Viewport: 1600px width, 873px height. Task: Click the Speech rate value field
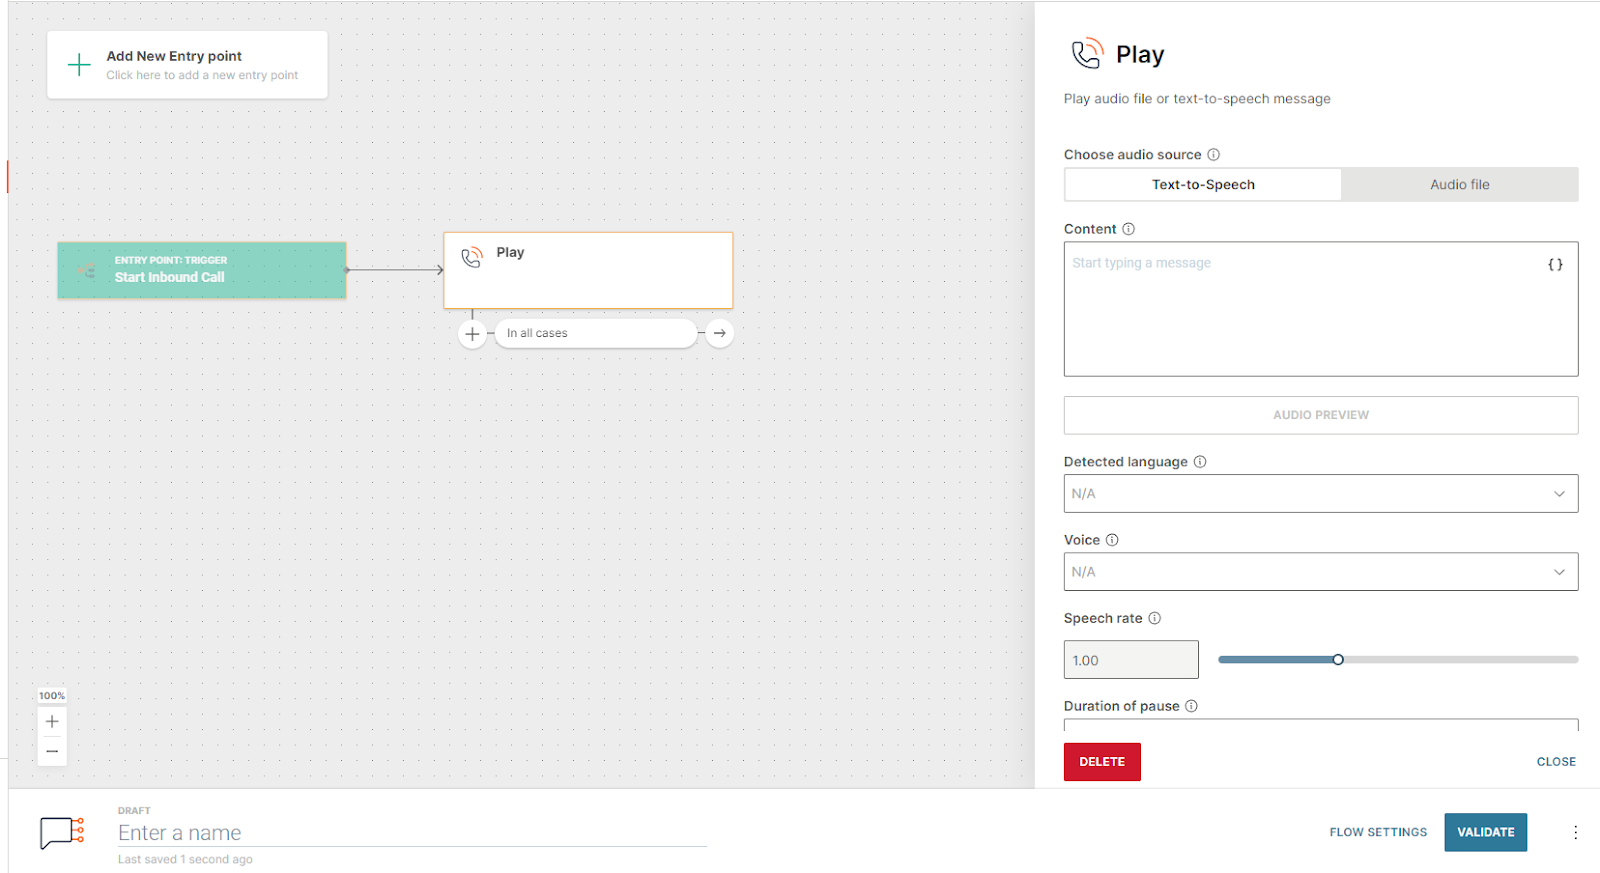[x=1131, y=660]
